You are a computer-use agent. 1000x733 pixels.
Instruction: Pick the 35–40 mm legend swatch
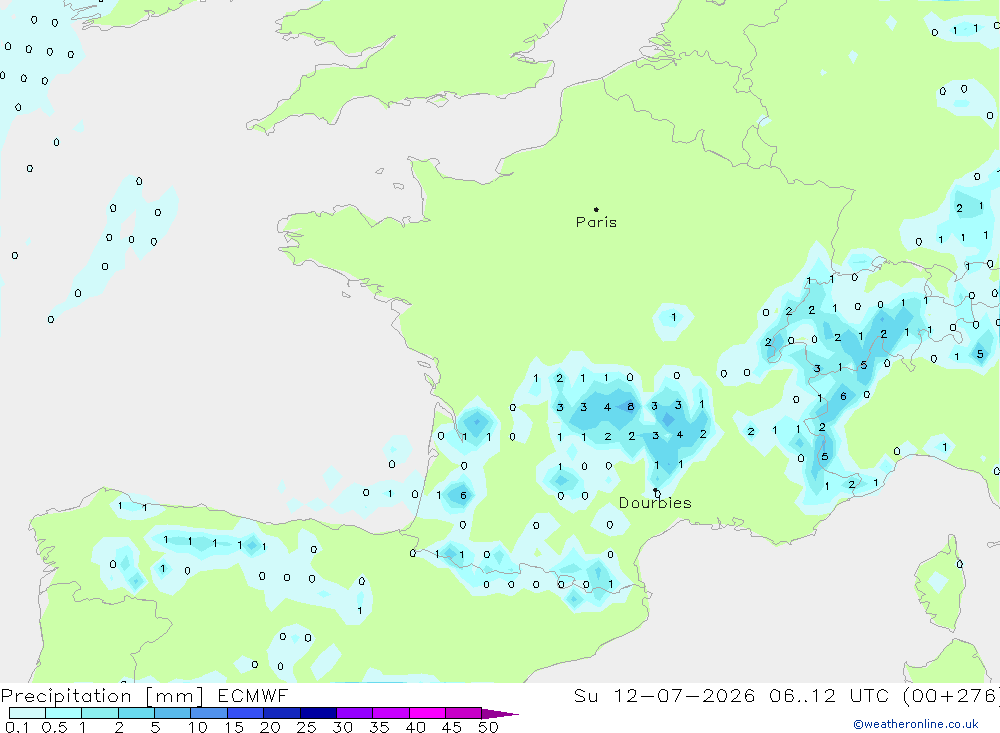391,713
